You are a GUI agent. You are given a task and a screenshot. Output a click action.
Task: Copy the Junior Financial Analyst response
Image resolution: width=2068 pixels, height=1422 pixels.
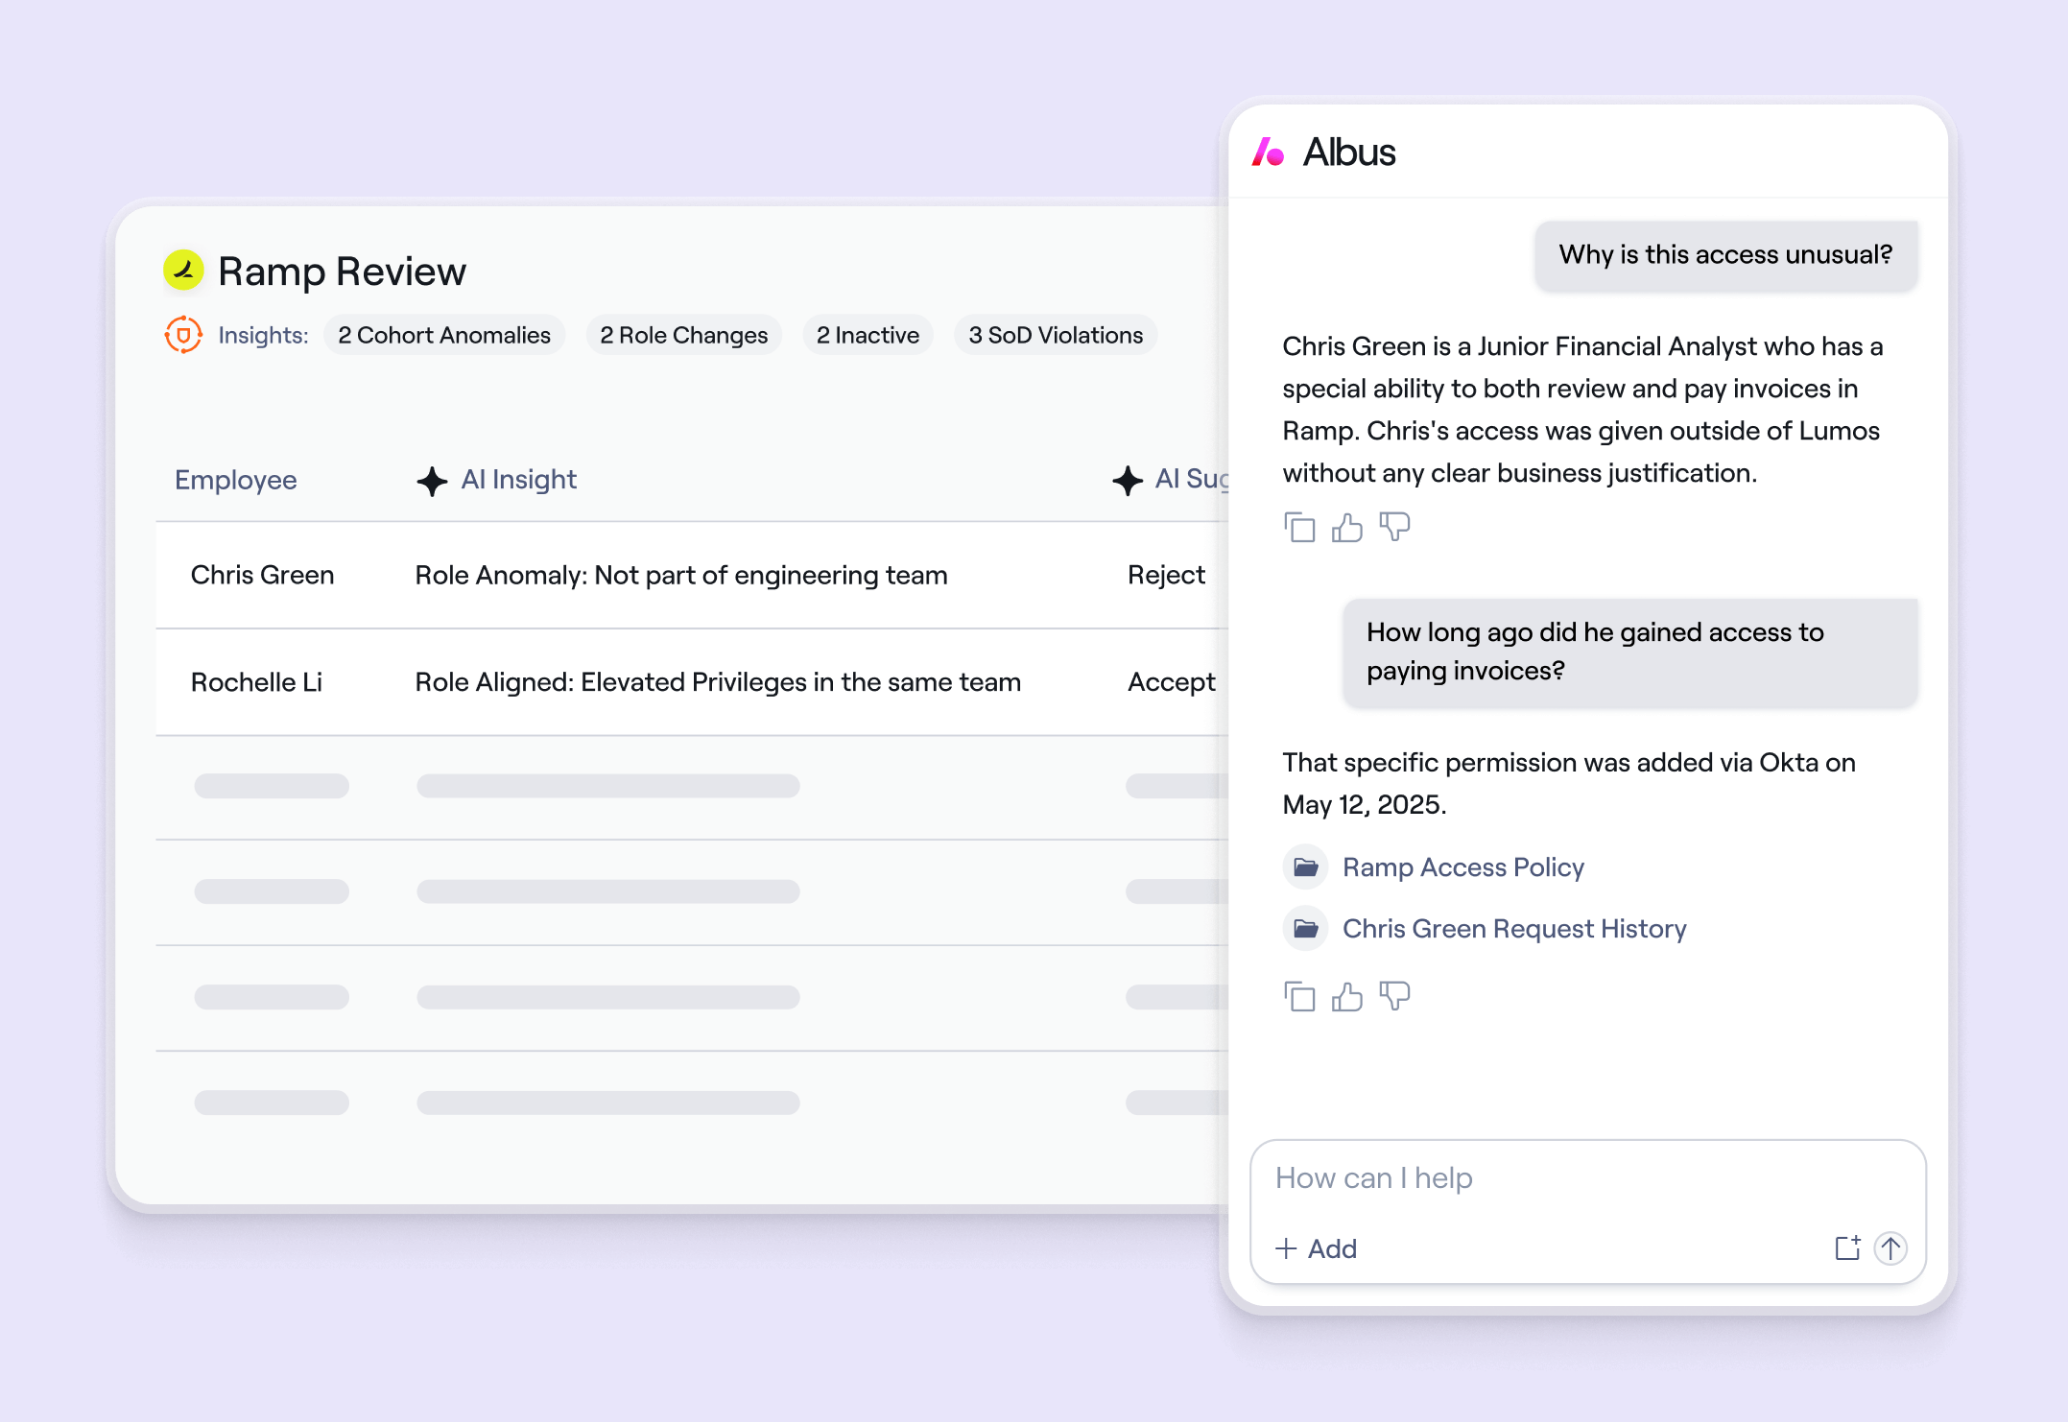click(x=1299, y=527)
